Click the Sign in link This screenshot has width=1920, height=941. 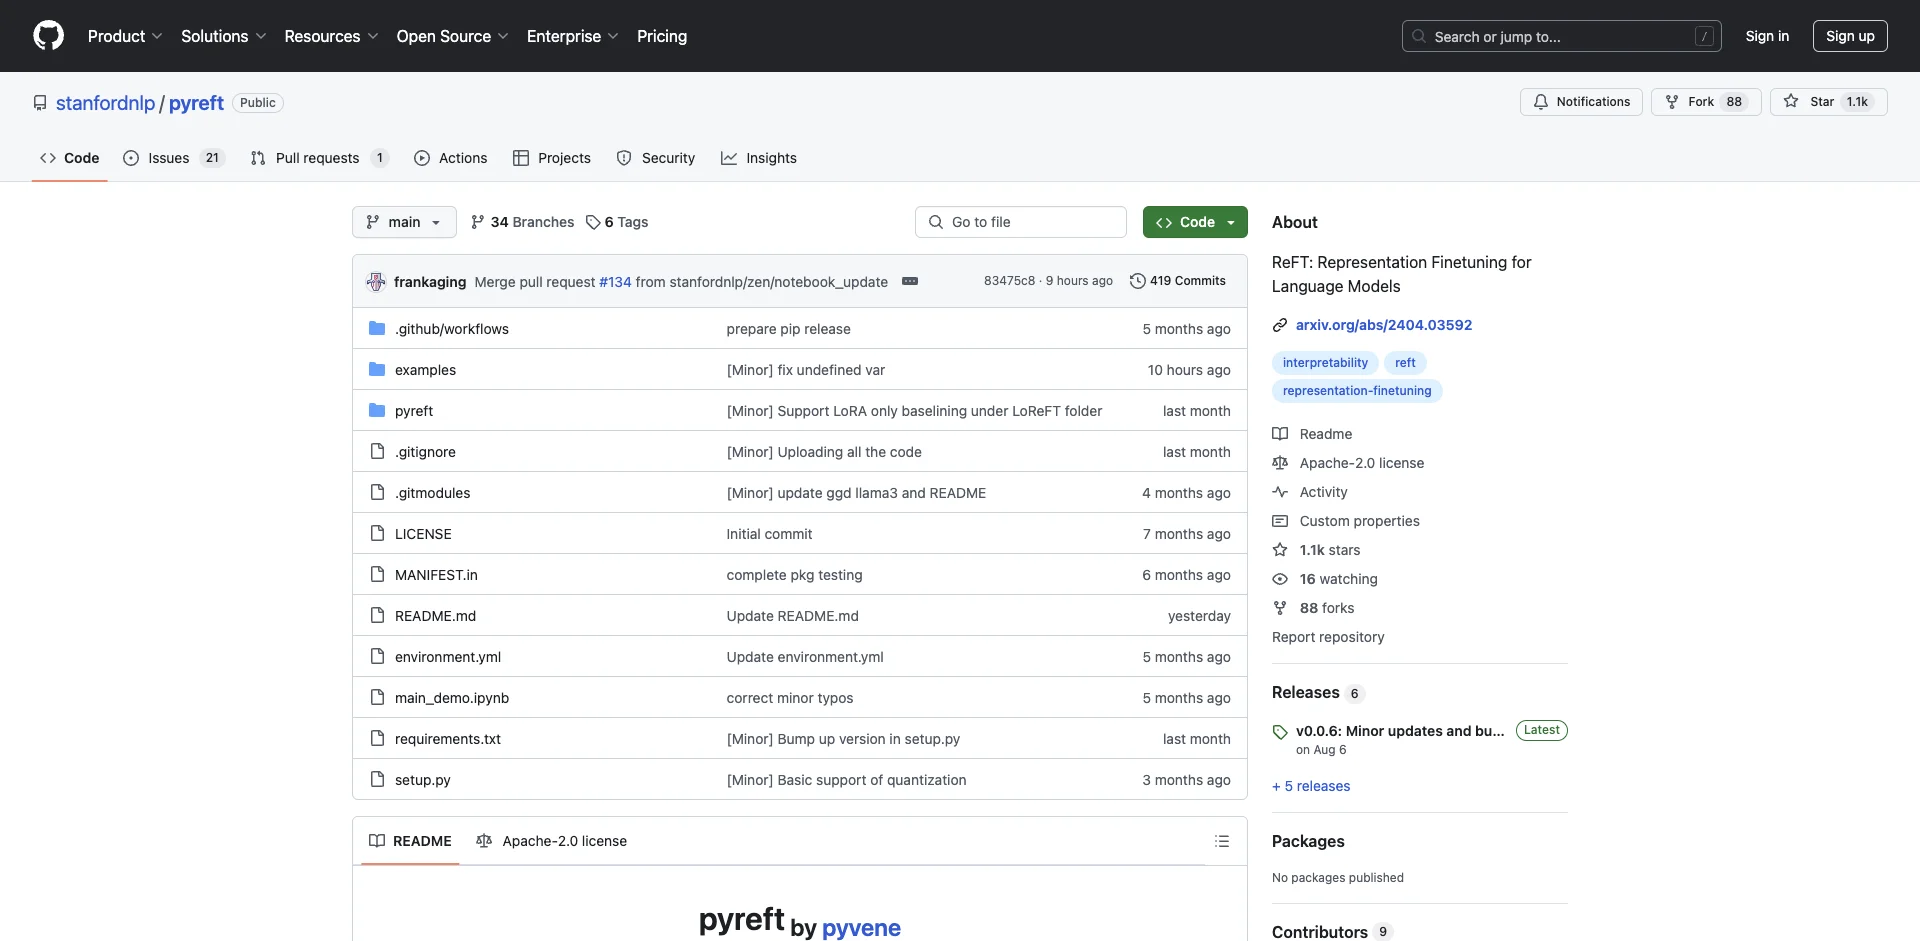(1767, 36)
